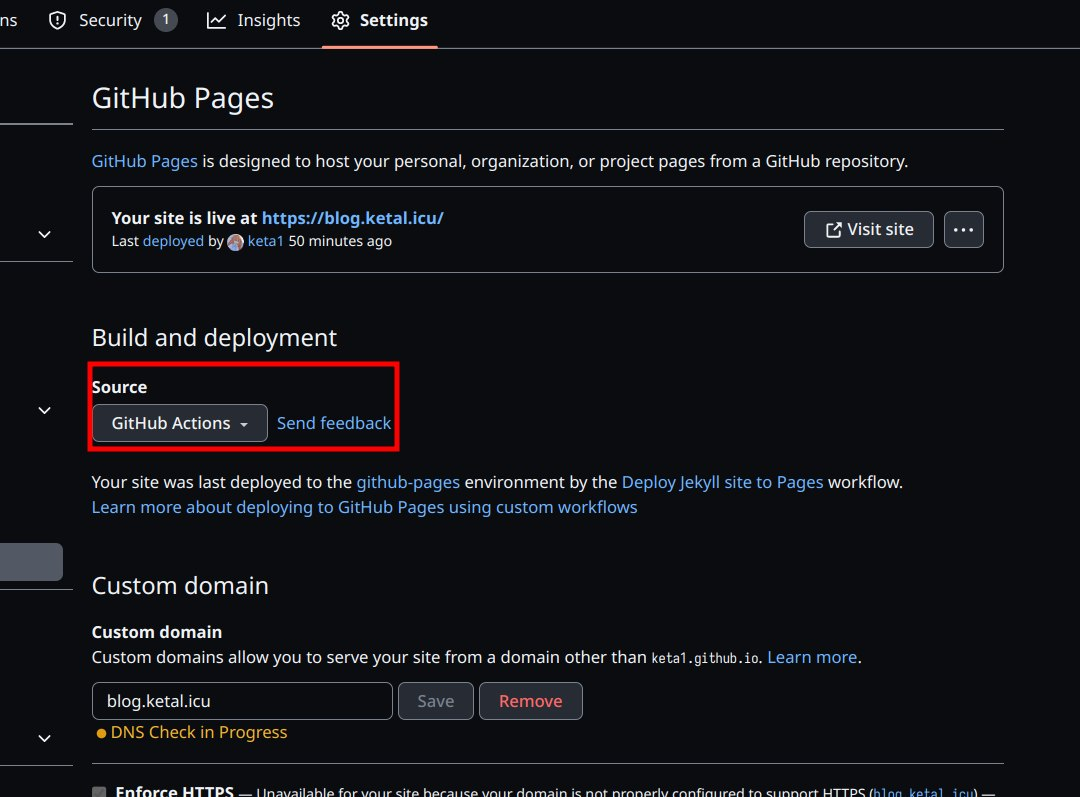Open the custom workflows deployment guide link

pyautogui.click(x=364, y=507)
